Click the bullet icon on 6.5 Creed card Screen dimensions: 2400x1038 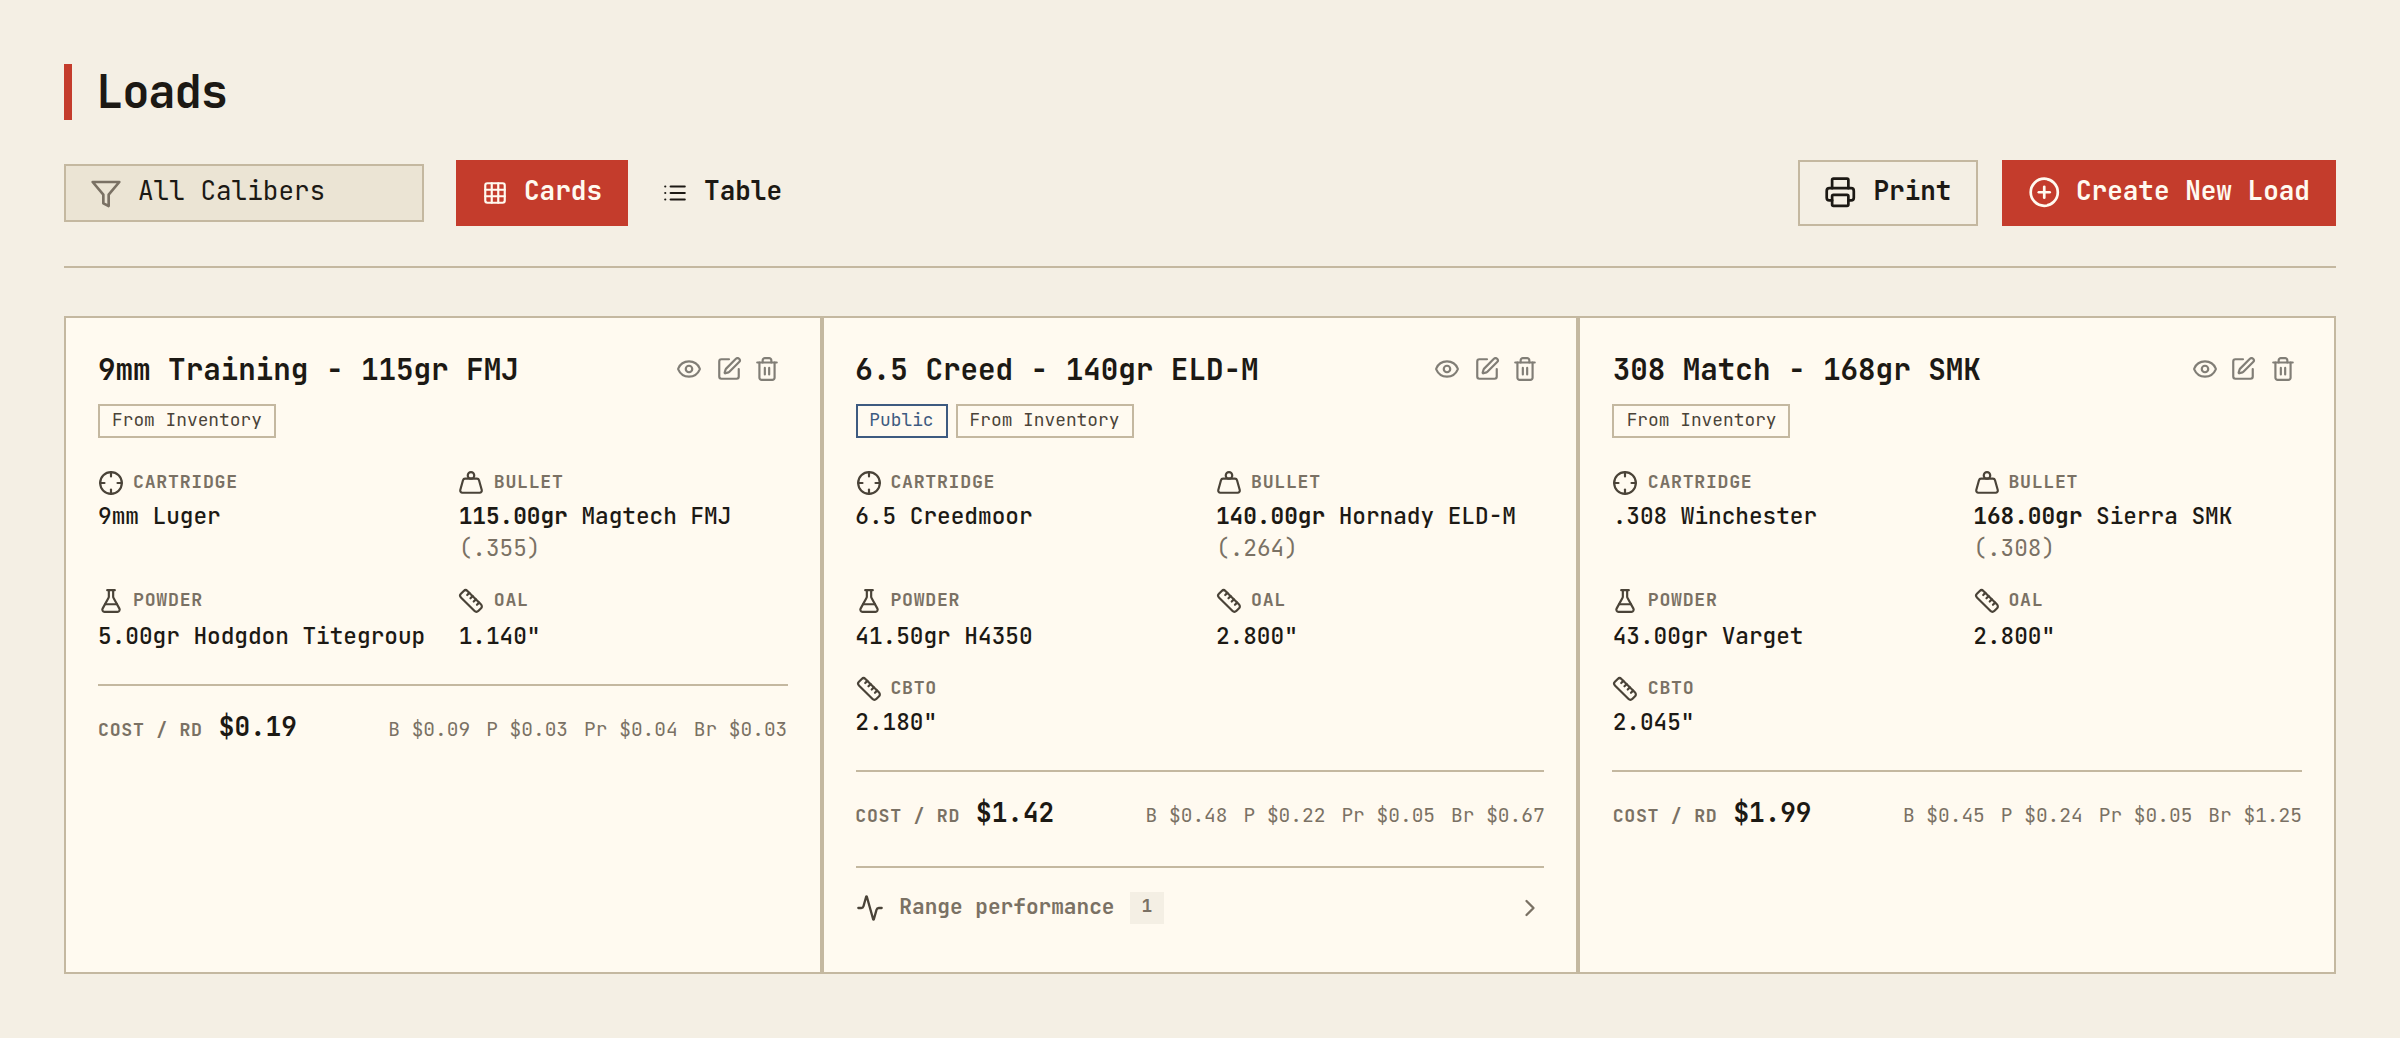point(1229,483)
